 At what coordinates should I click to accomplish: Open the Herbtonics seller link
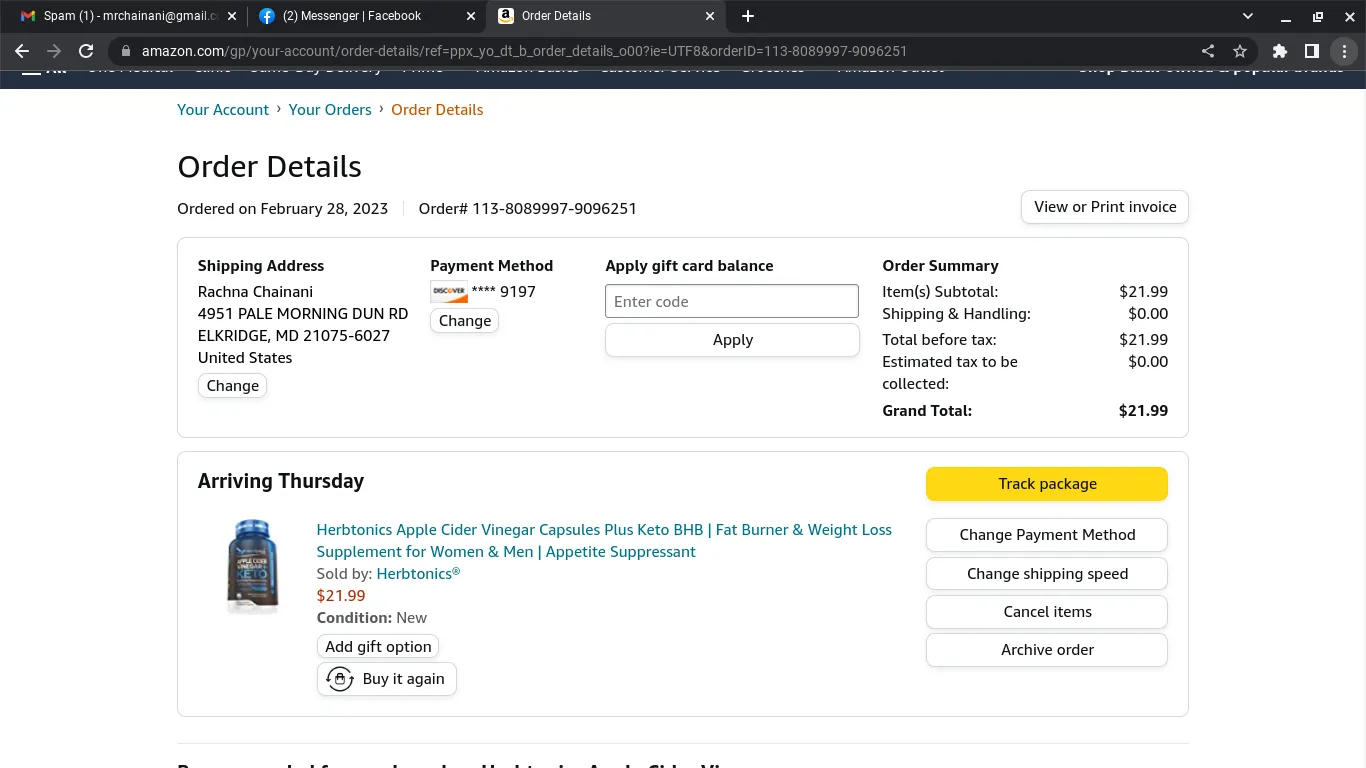(418, 574)
